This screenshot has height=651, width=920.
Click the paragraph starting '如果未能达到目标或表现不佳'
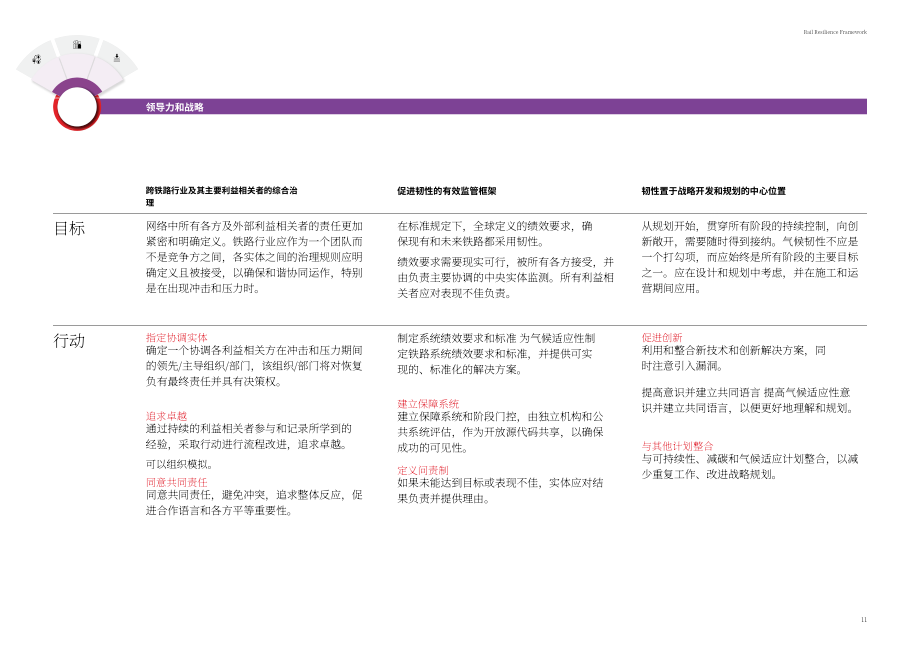coord(500,491)
